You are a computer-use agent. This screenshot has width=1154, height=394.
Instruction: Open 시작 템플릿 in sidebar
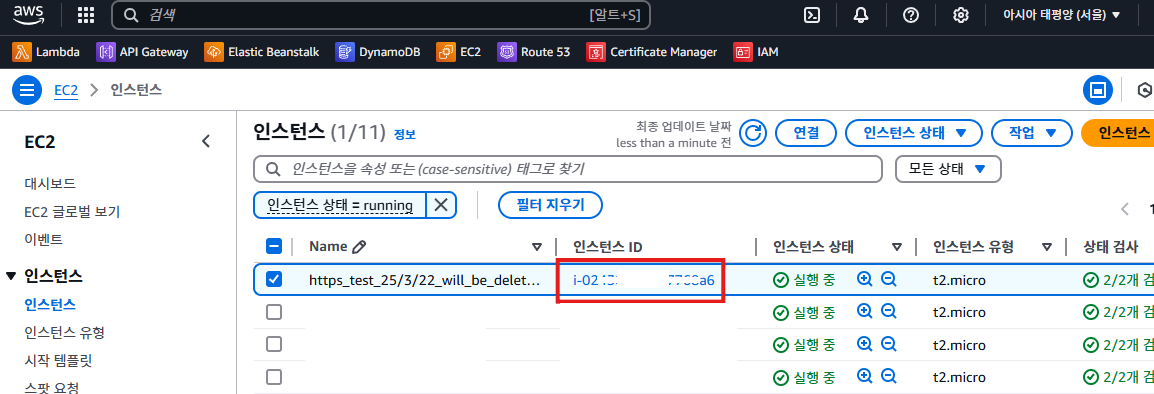[58, 361]
